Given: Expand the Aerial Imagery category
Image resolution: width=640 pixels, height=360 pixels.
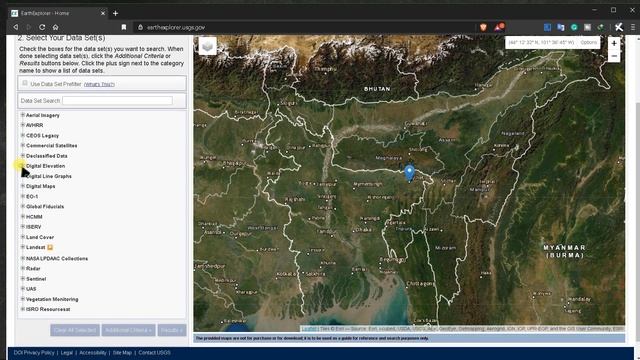Looking at the screenshot, I should [x=23, y=115].
